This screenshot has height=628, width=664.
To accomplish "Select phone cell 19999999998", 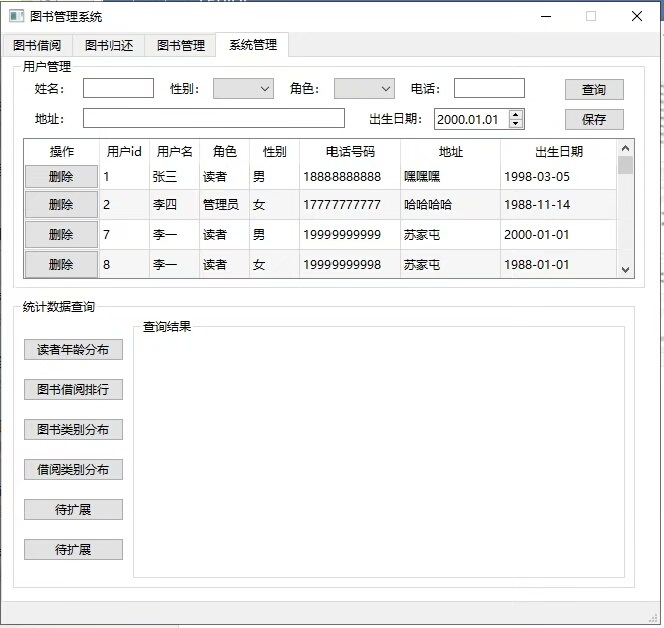I will [x=350, y=265].
